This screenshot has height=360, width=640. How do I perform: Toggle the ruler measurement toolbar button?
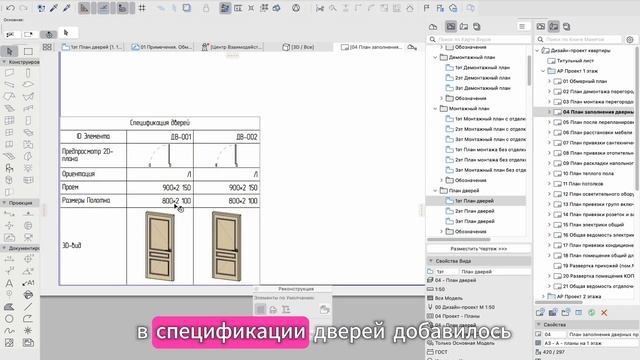(x=84, y=8)
